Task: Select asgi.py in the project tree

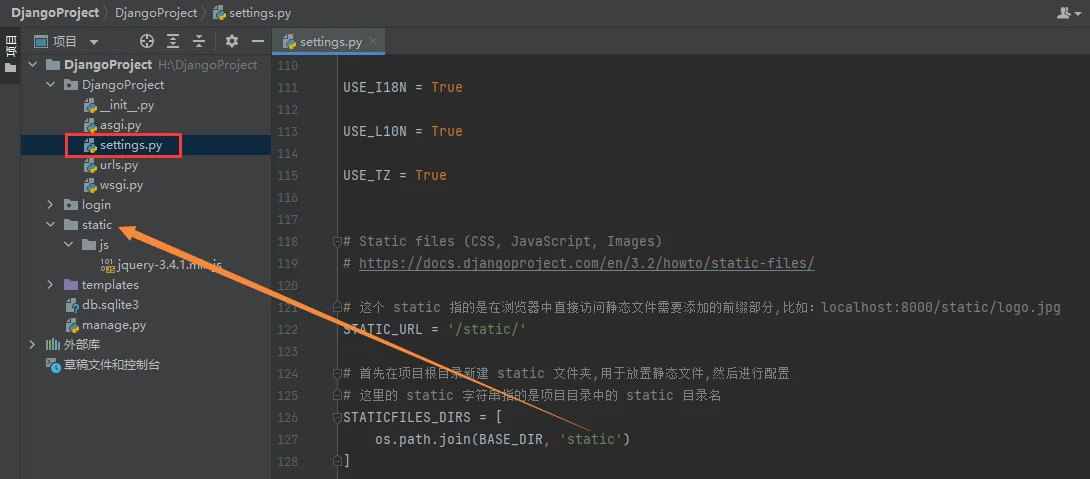Action: tap(120, 126)
